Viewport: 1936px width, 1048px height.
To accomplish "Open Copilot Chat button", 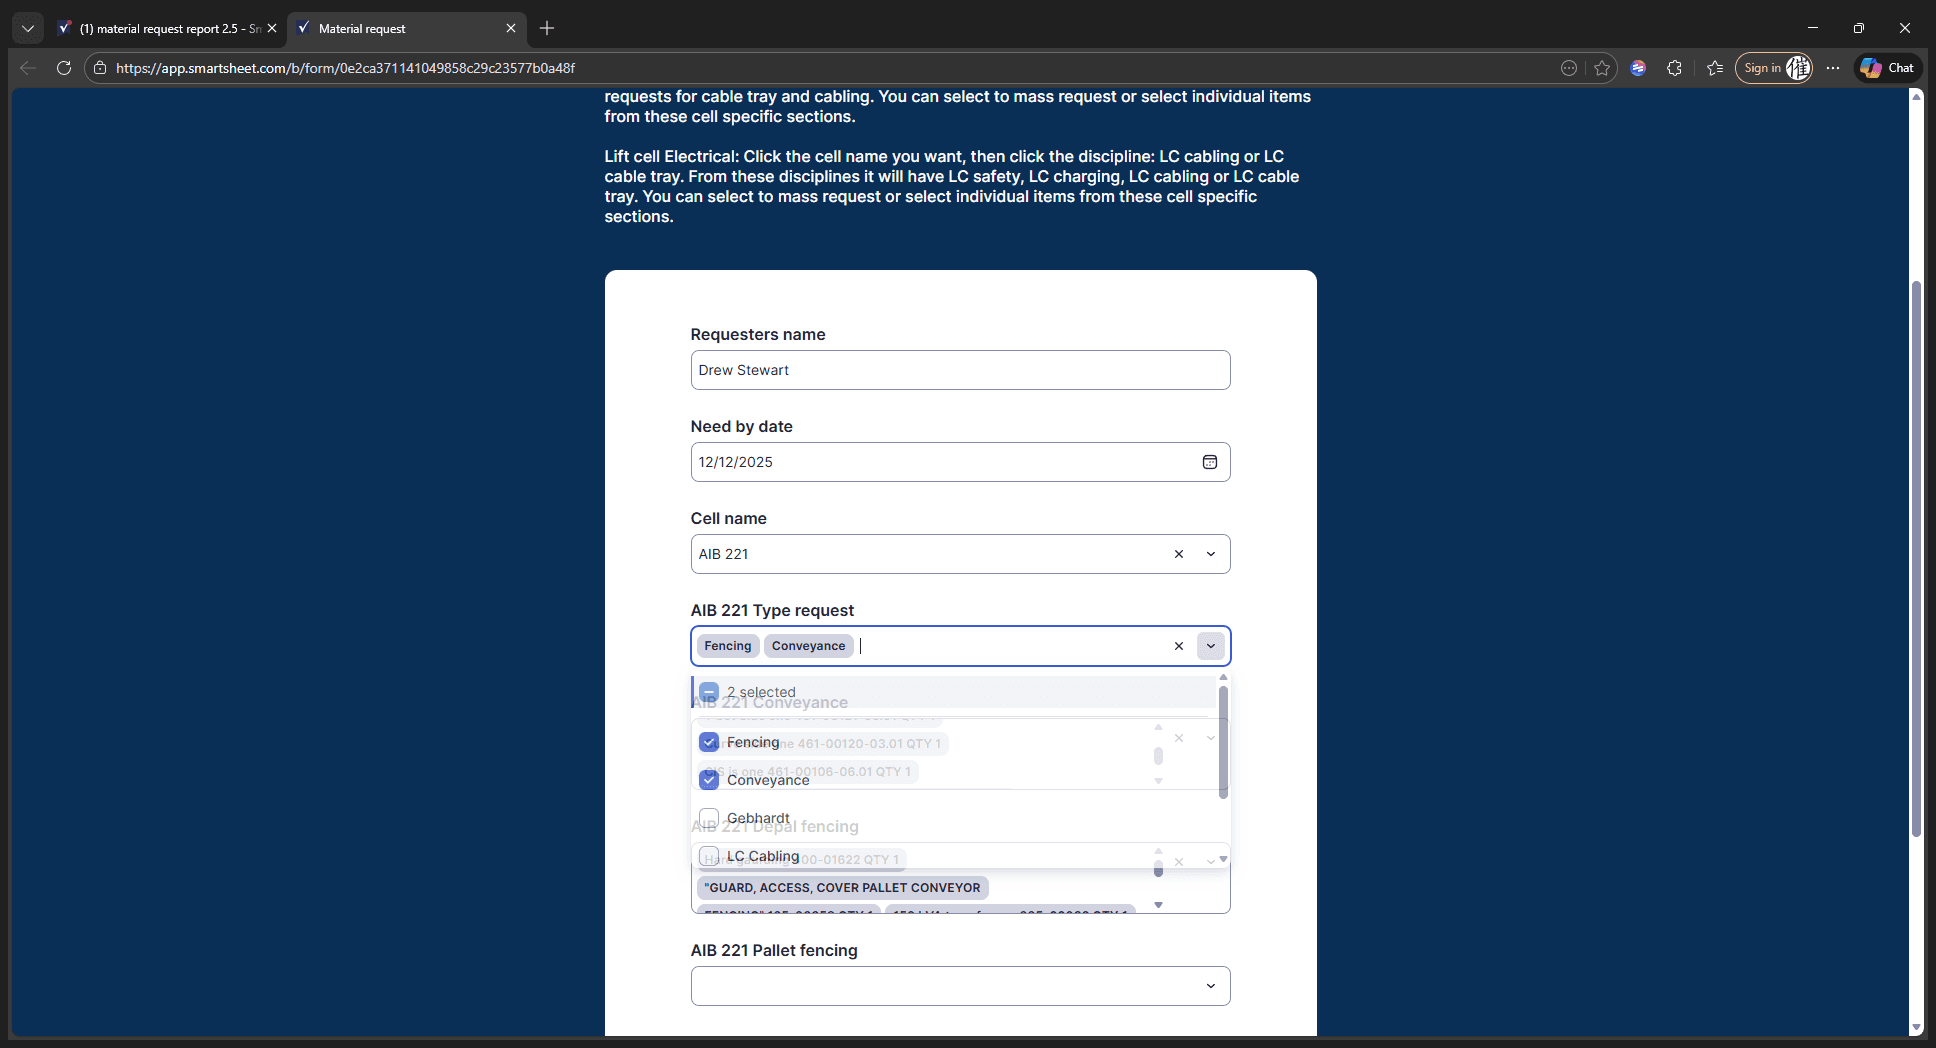I will (1888, 68).
